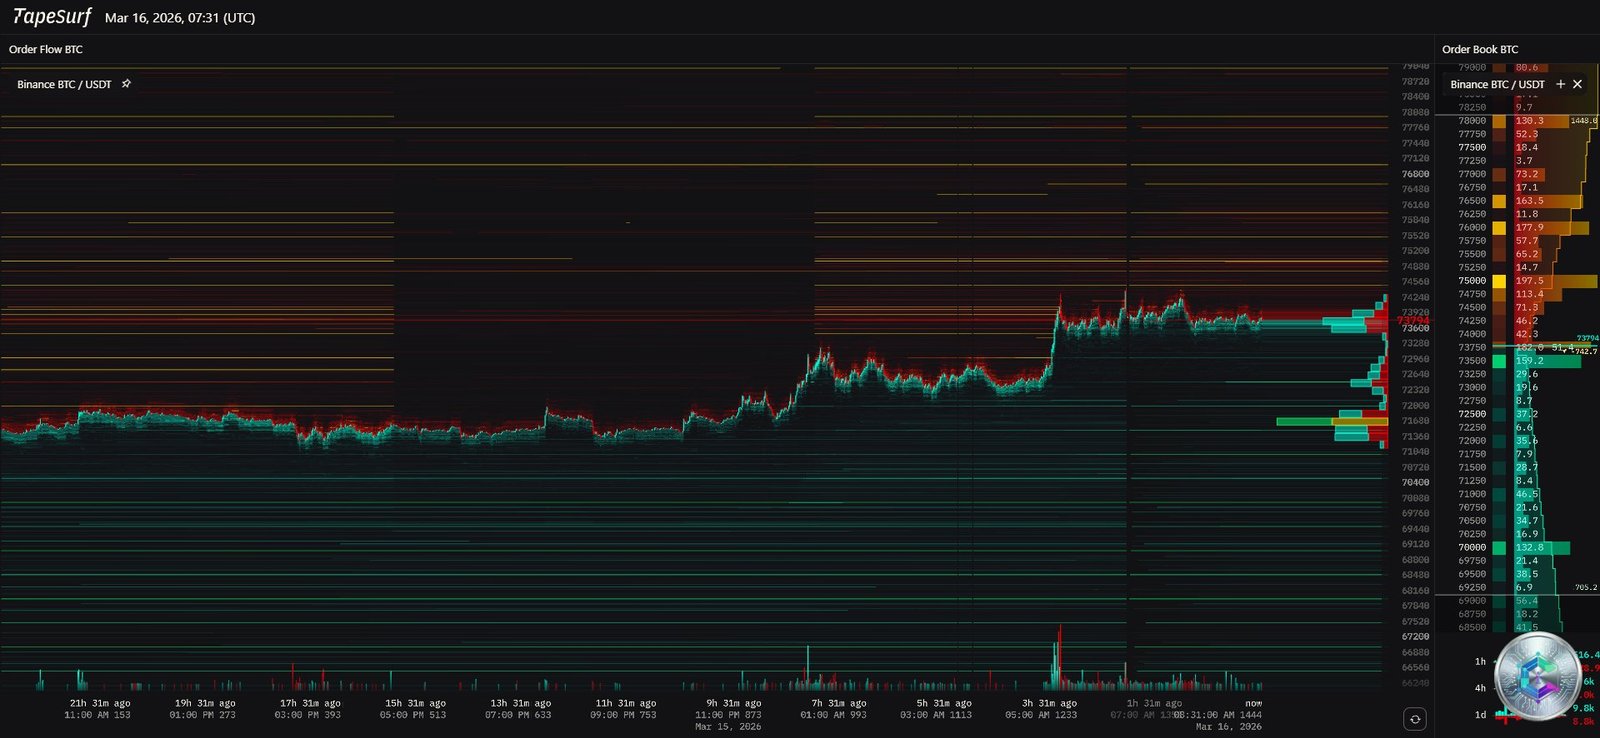The image size is (1600, 738).
Task: Click the 70000 order book price level
Action: (1472, 548)
